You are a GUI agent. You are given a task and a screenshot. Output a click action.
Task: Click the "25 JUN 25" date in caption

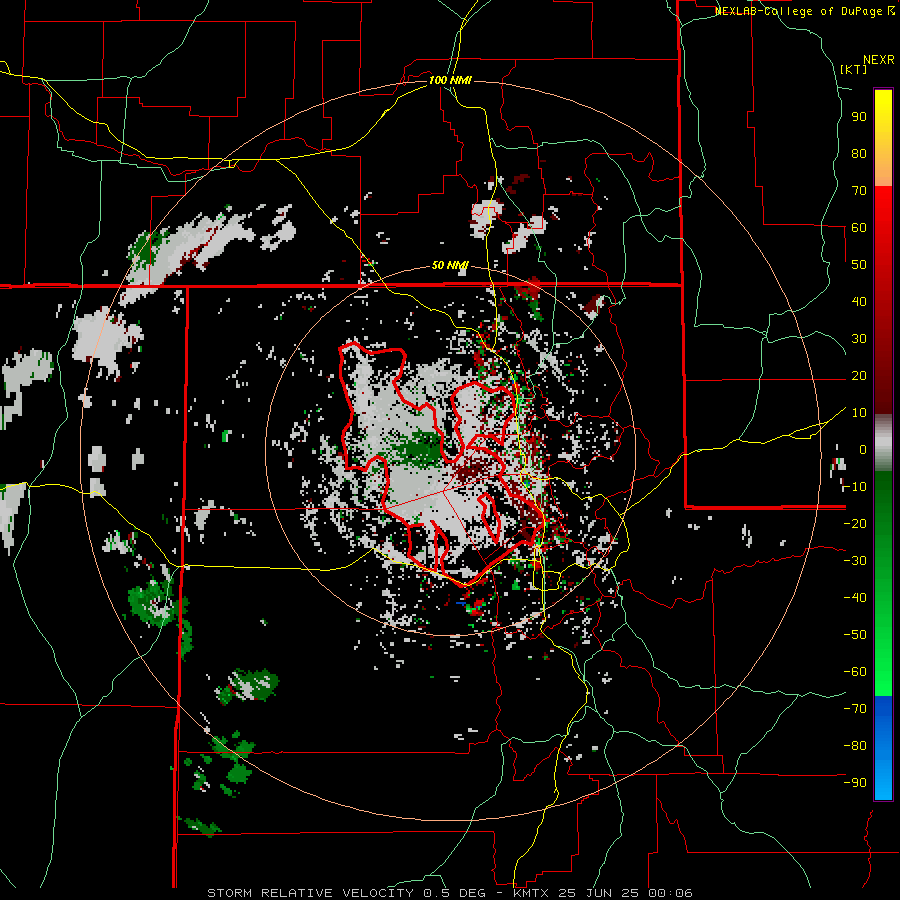(x=599, y=893)
